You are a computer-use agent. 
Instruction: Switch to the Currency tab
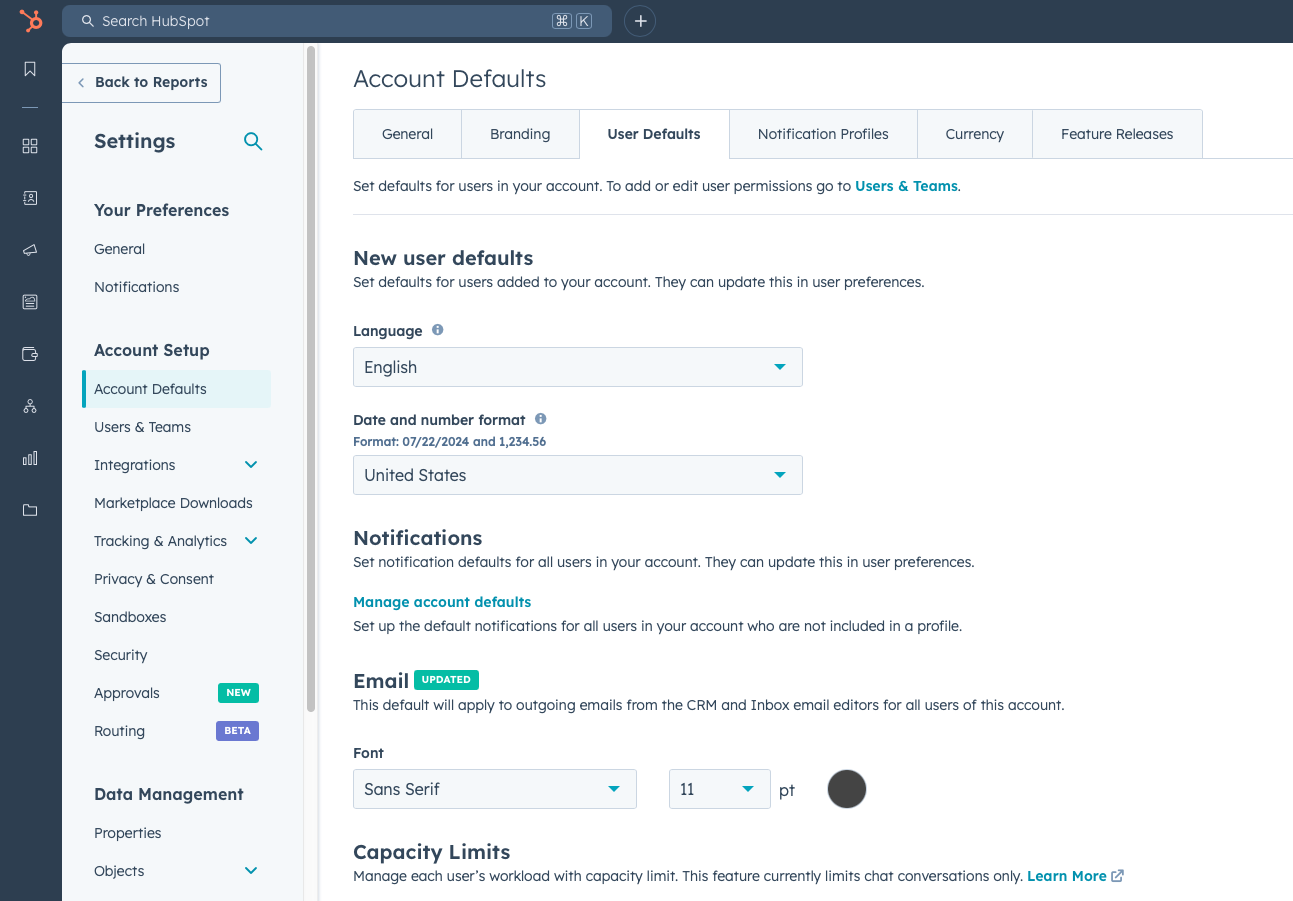click(x=975, y=134)
